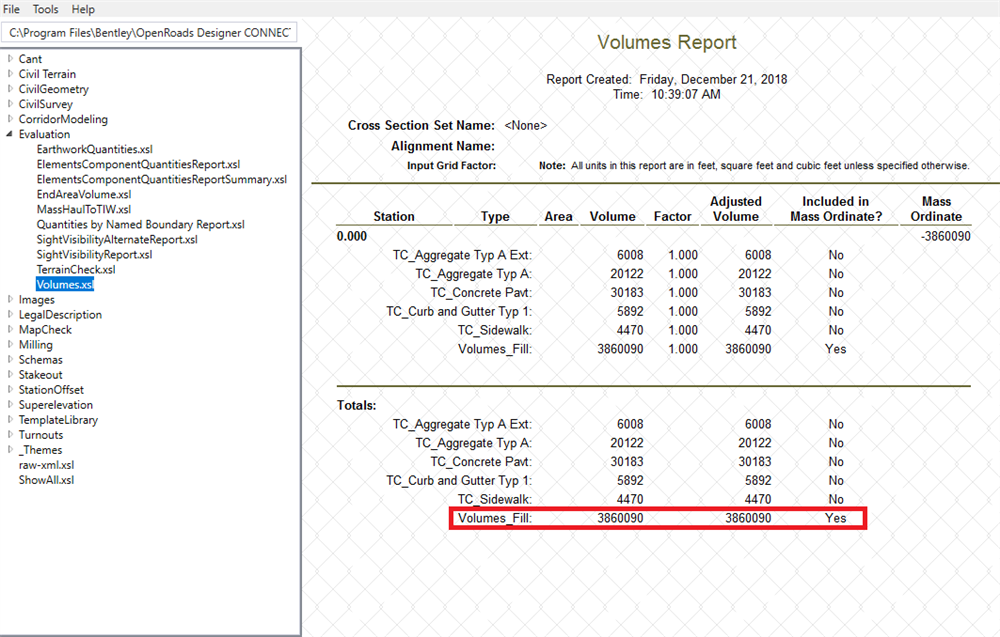The width and height of the screenshot is (1000, 637).
Task: Select the TemplateLibrary folder label
Action: (58, 420)
